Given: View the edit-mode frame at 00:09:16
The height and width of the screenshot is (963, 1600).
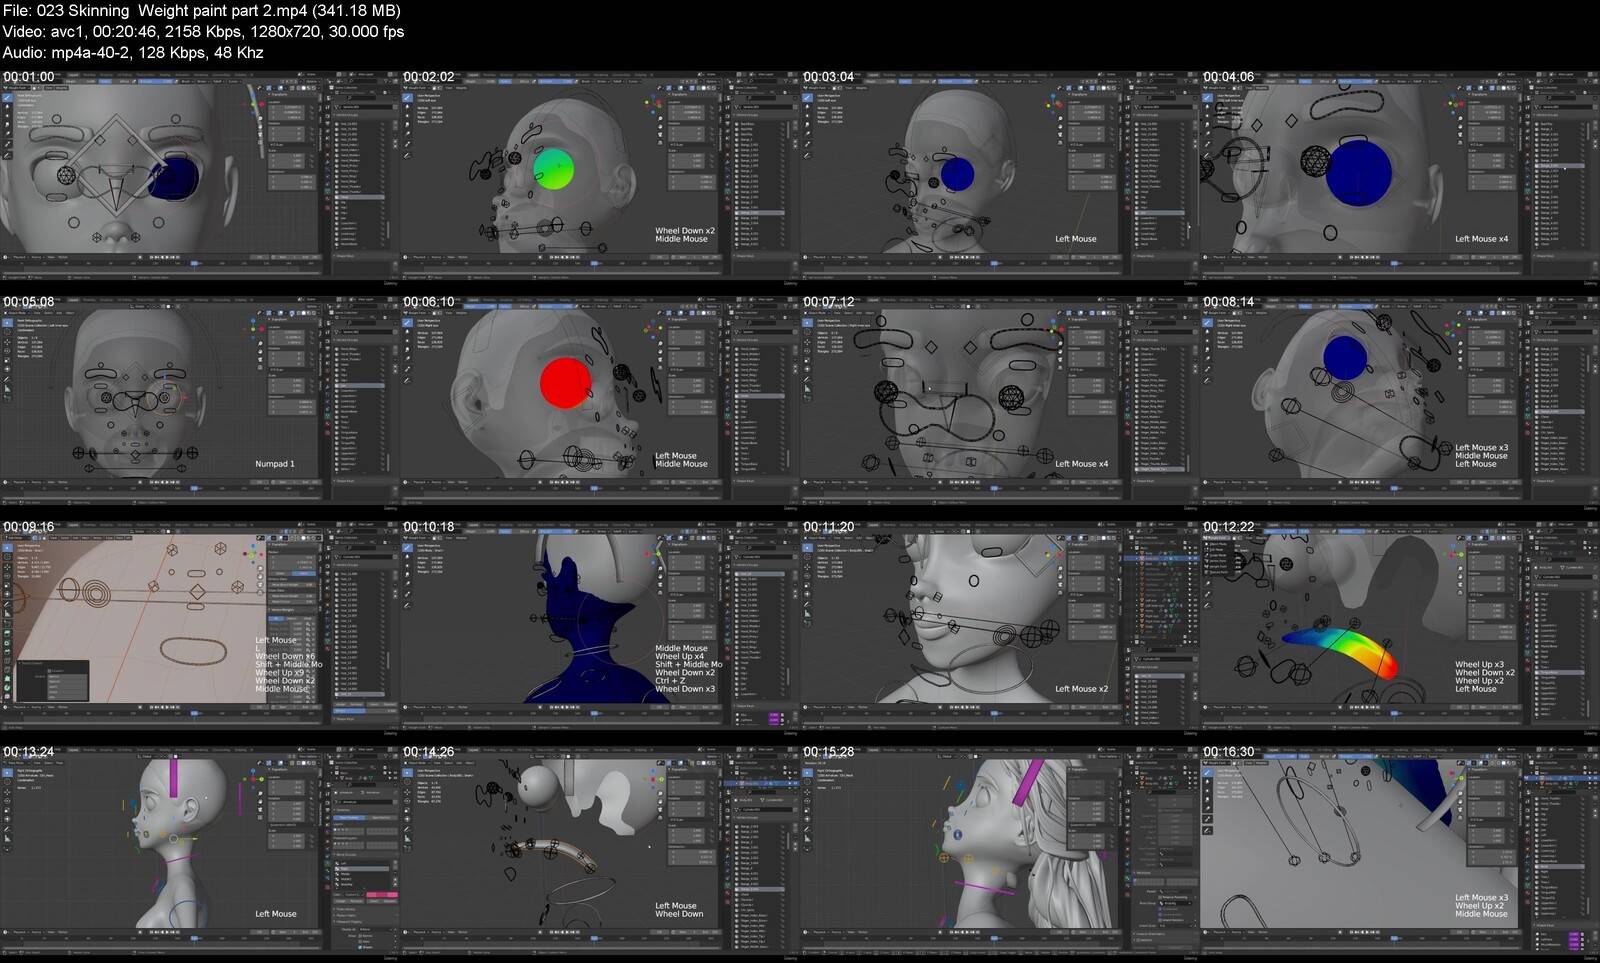Looking at the screenshot, I should pos(199,624).
